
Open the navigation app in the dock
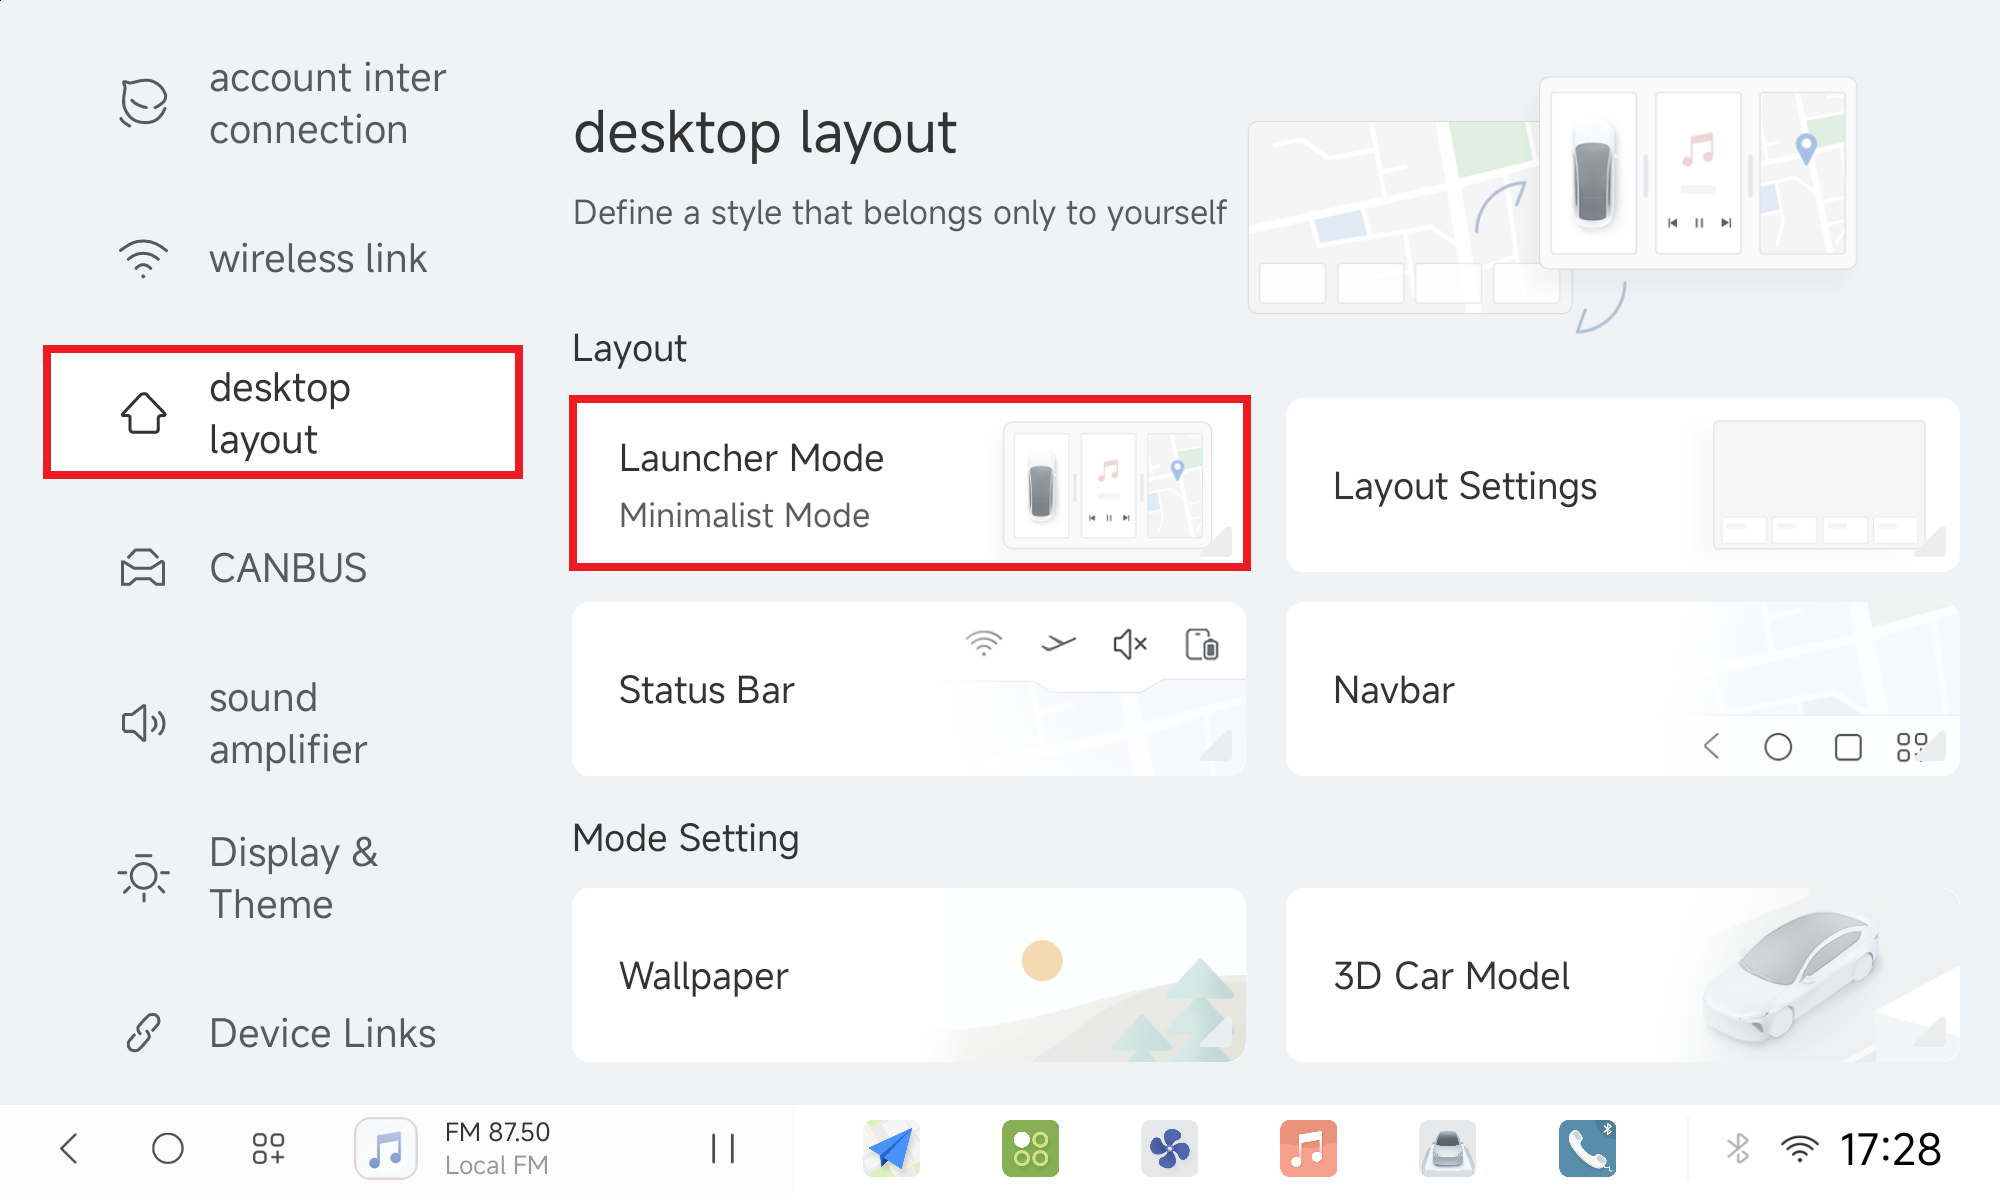891,1148
